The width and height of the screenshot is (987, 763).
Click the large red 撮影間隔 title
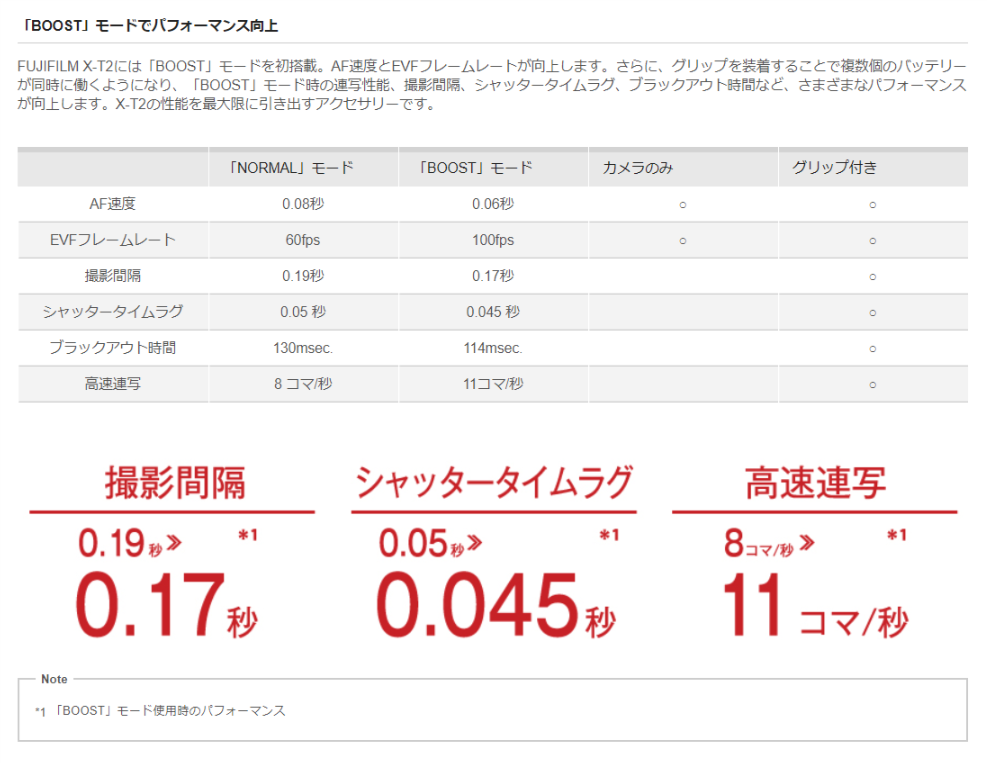[175, 483]
